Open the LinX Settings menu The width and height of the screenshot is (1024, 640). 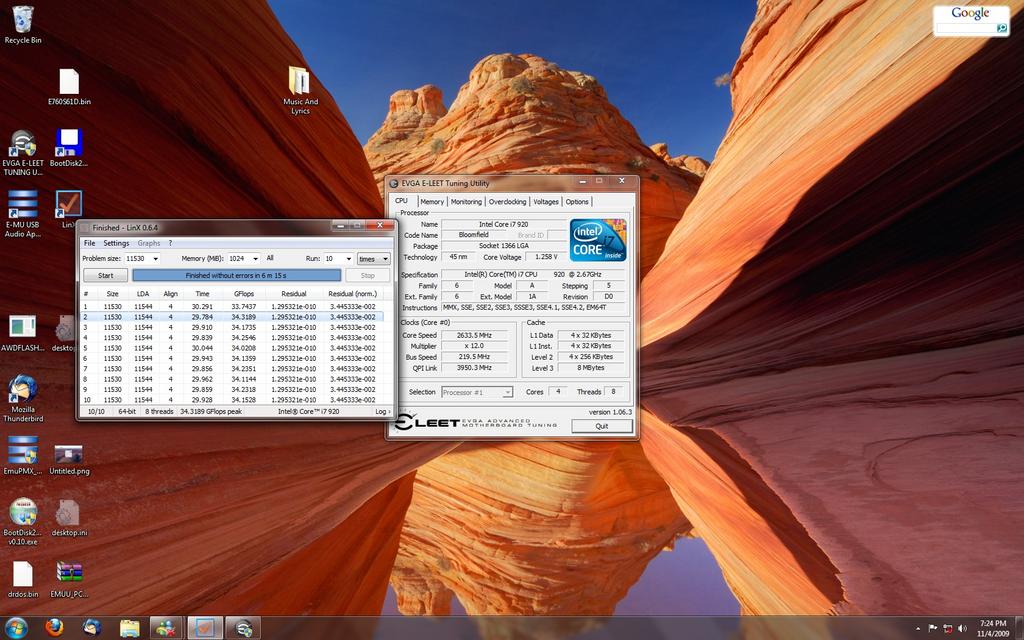pos(116,243)
